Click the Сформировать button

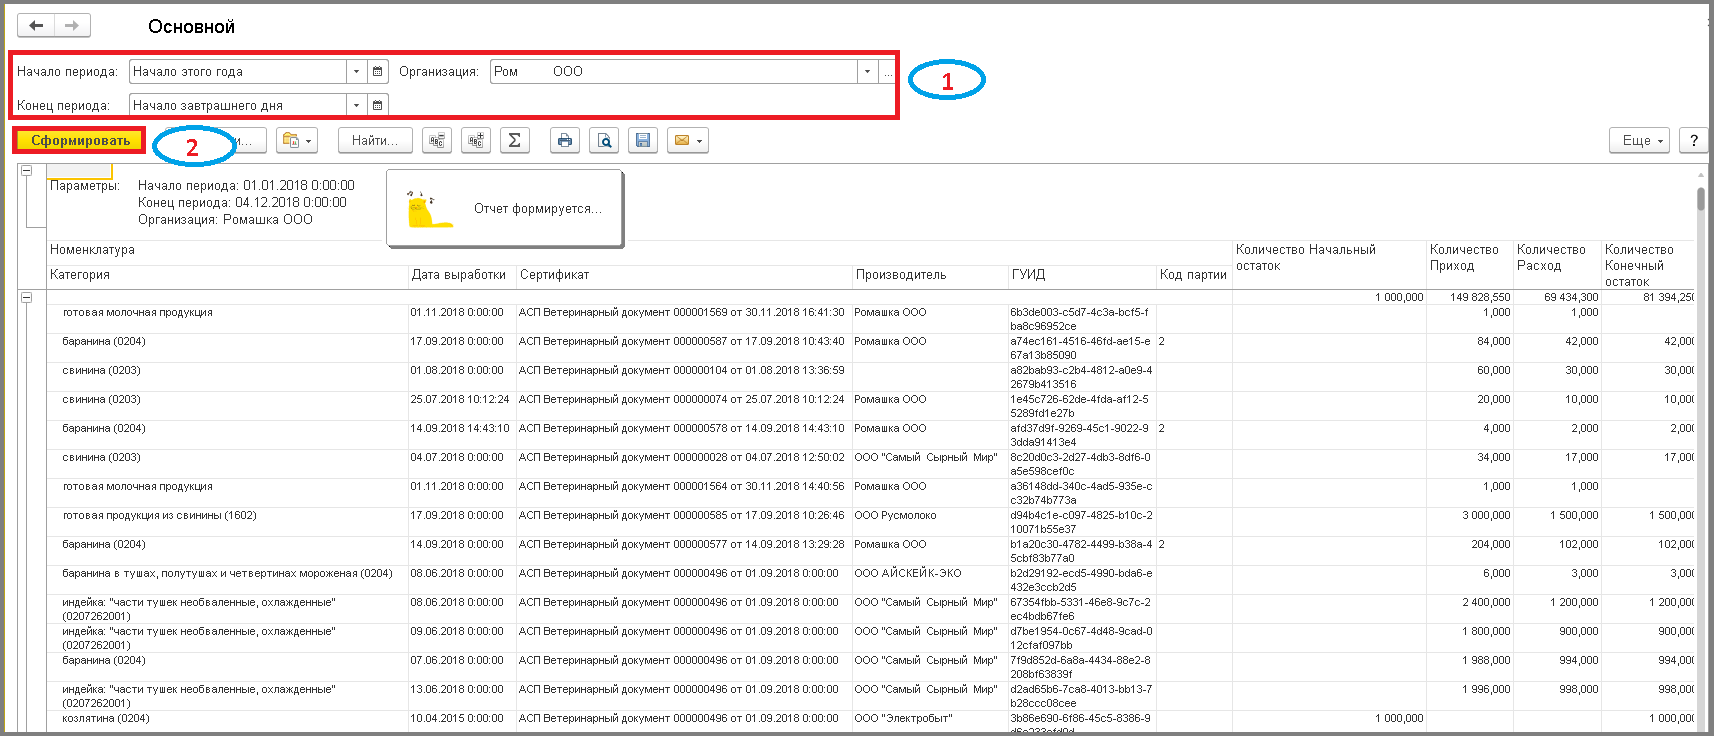tap(80, 141)
